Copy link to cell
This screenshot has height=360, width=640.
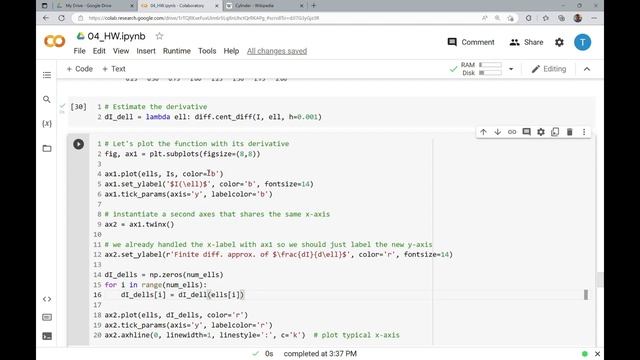[x=512, y=132]
